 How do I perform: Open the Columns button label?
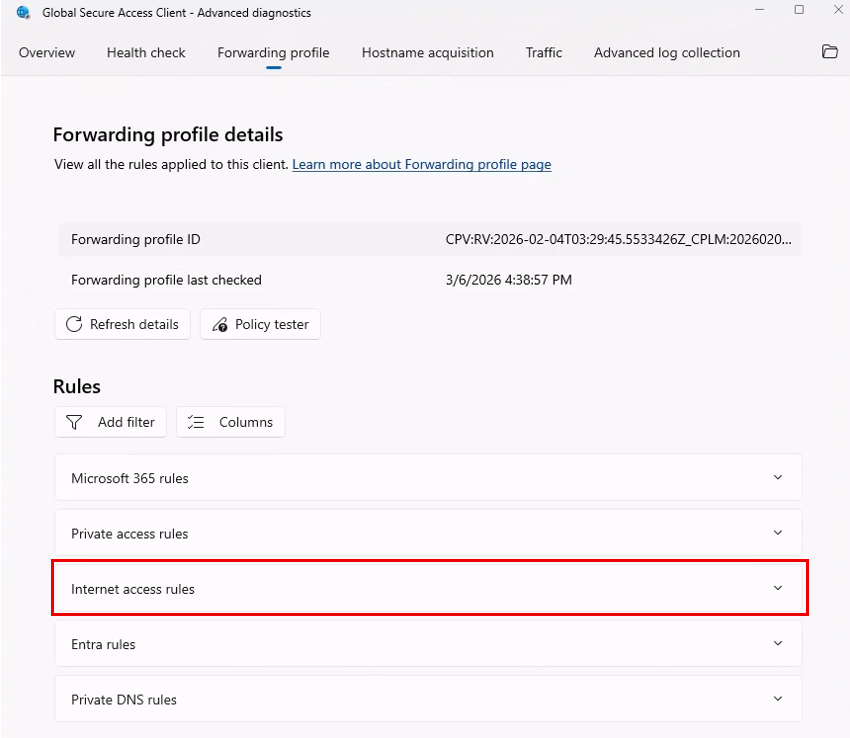tap(246, 422)
